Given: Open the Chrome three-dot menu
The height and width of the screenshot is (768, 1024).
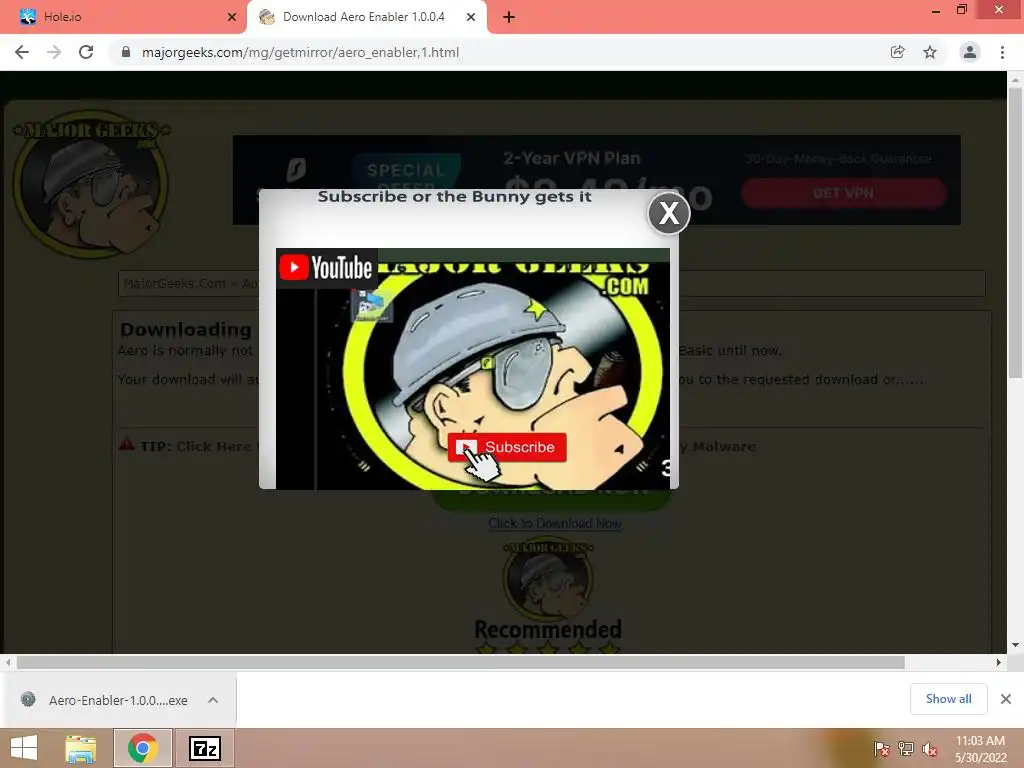Looking at the screenshot, I should 1002,52.
